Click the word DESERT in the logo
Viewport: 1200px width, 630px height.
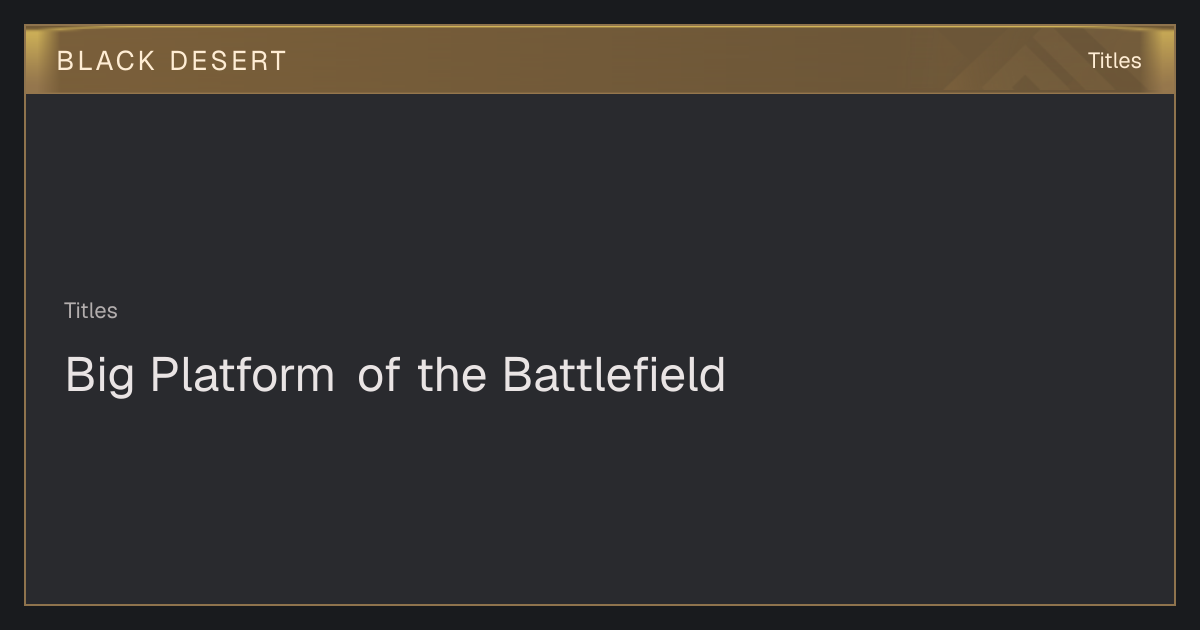click(x=228, y=61)
